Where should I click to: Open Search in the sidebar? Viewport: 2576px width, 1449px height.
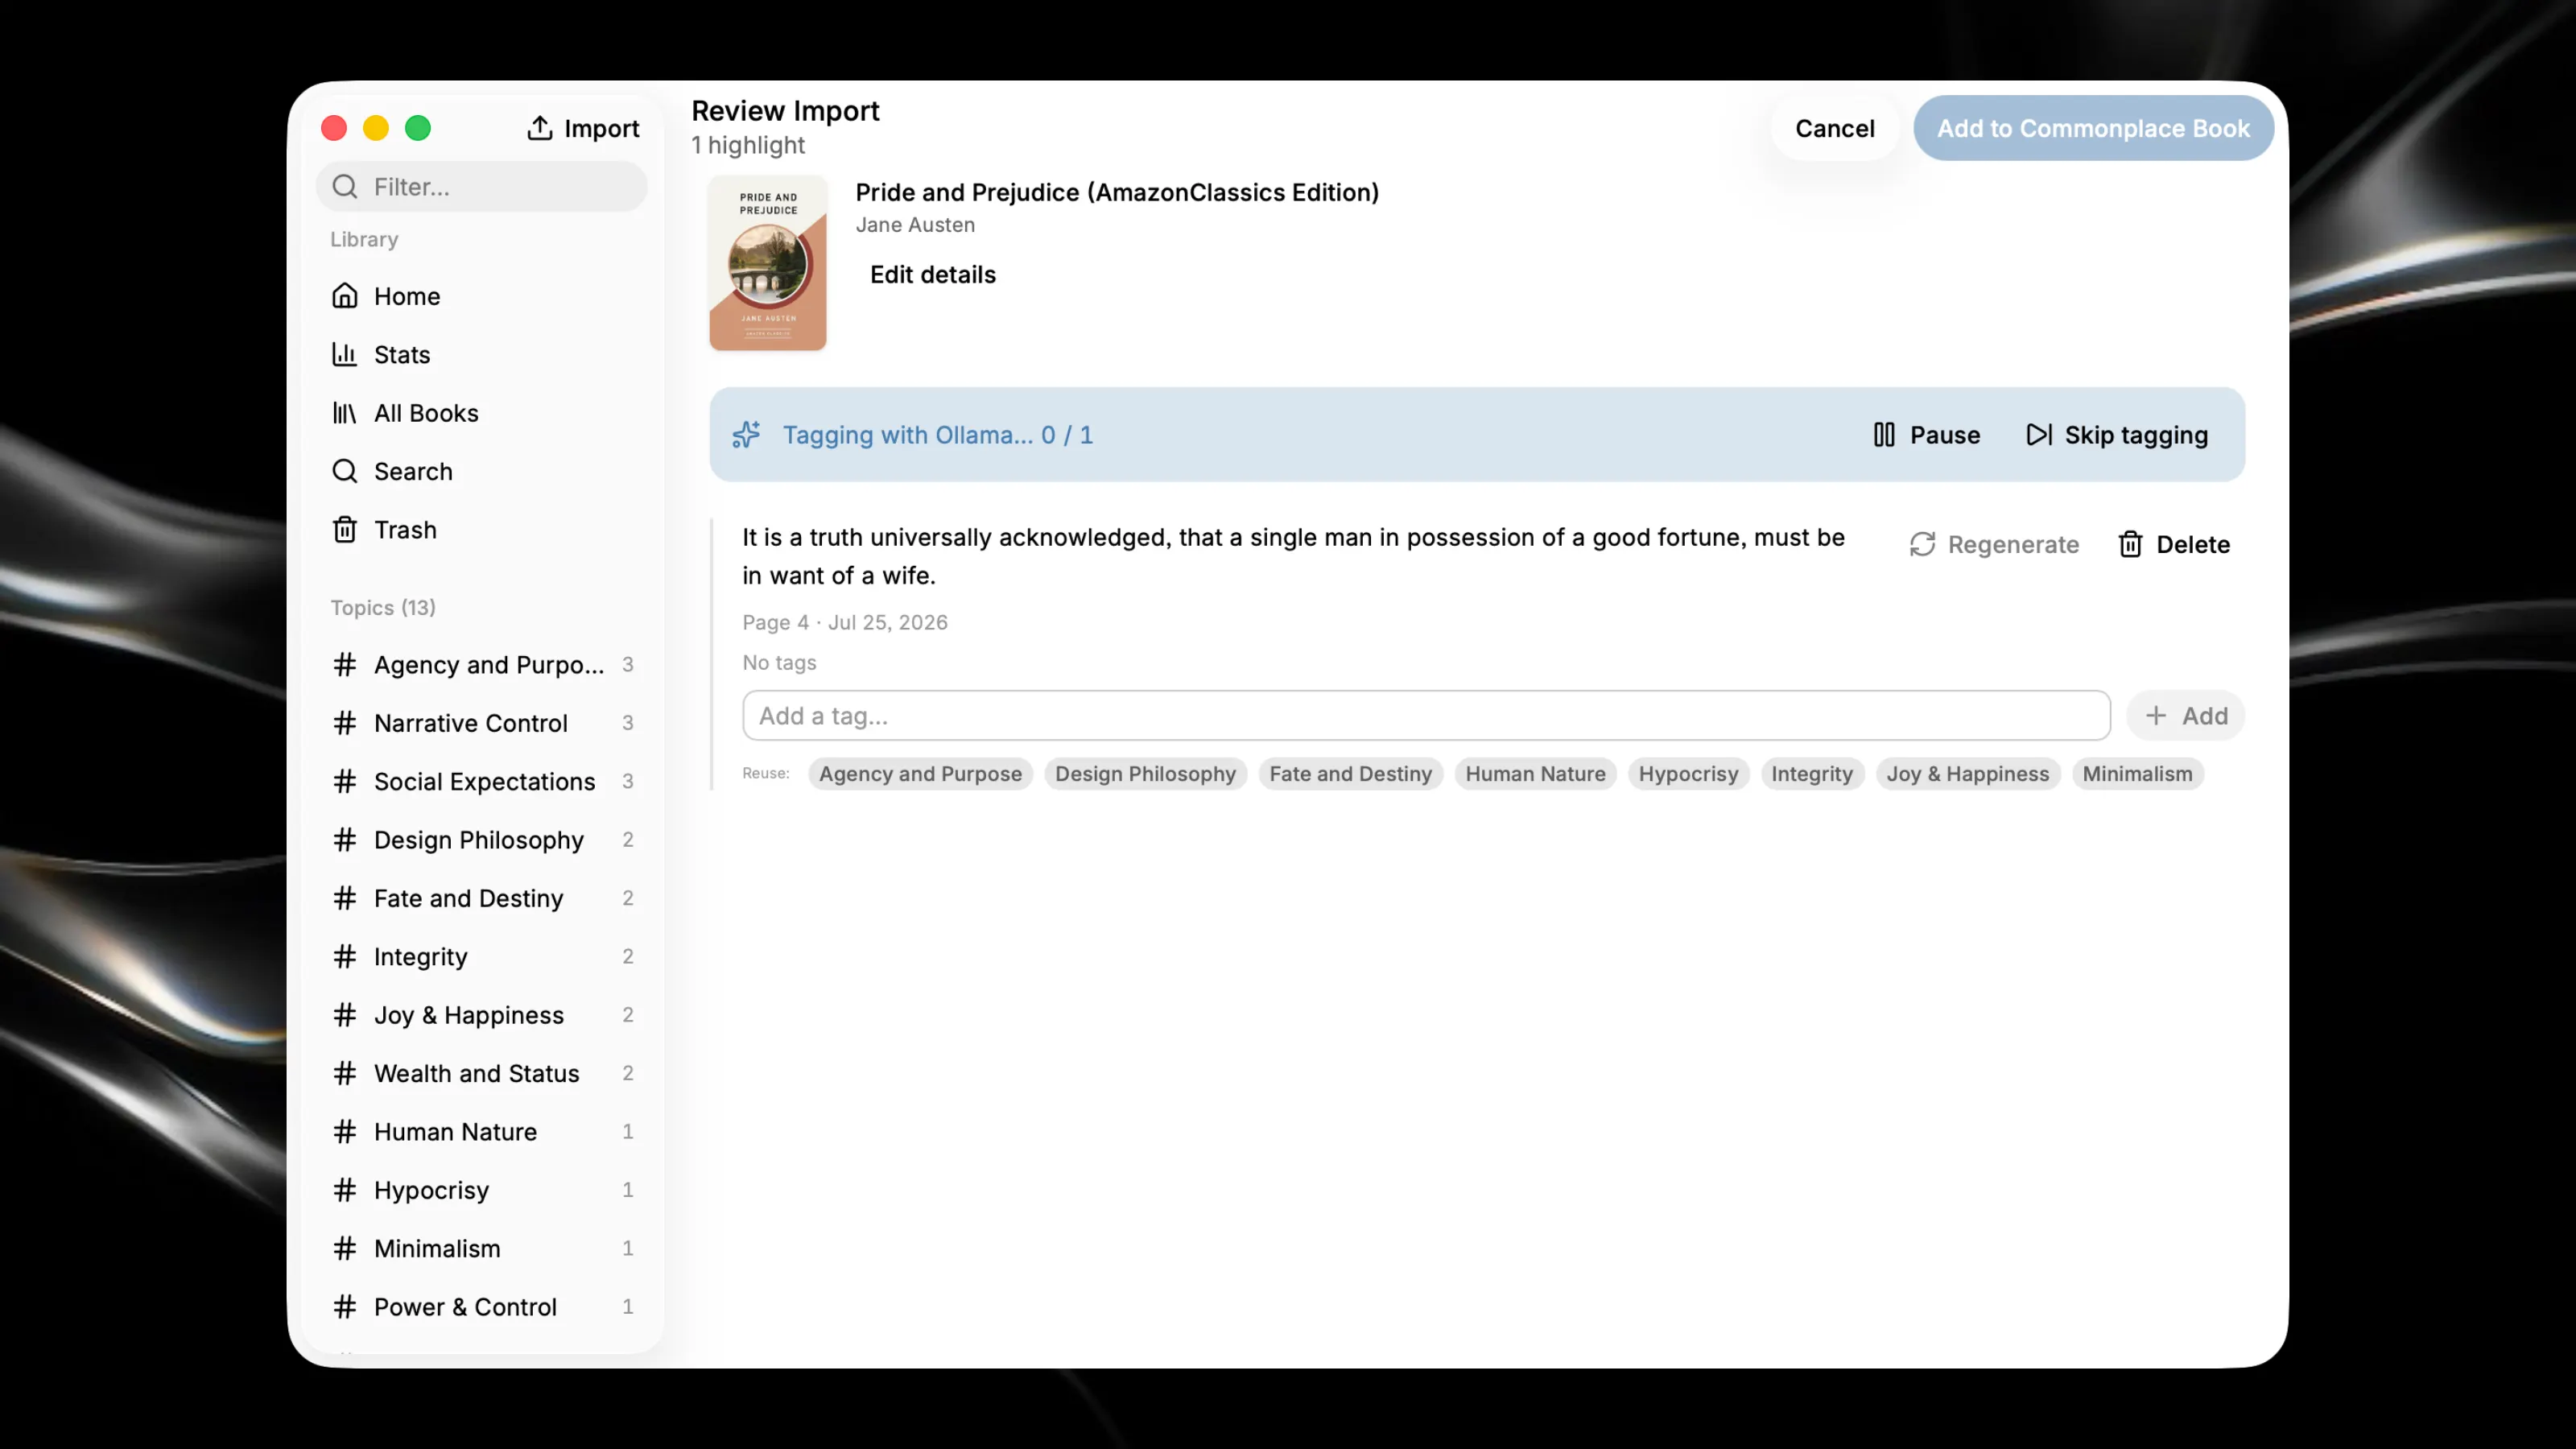point(482,471)
